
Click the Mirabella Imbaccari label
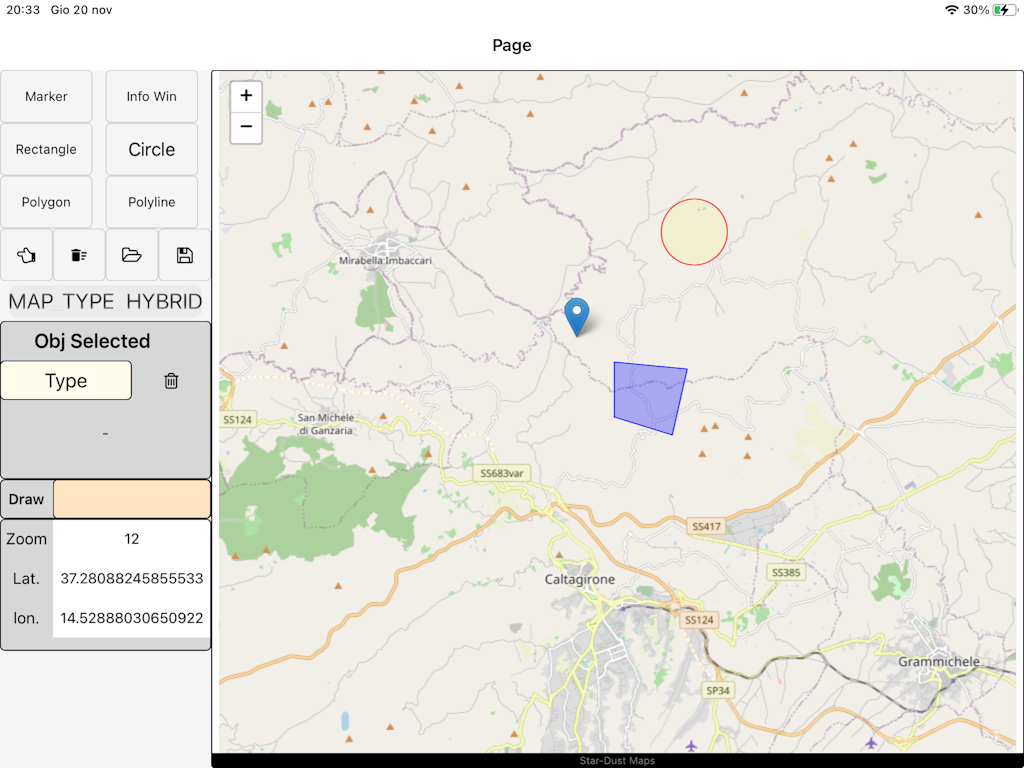point(385,261)
